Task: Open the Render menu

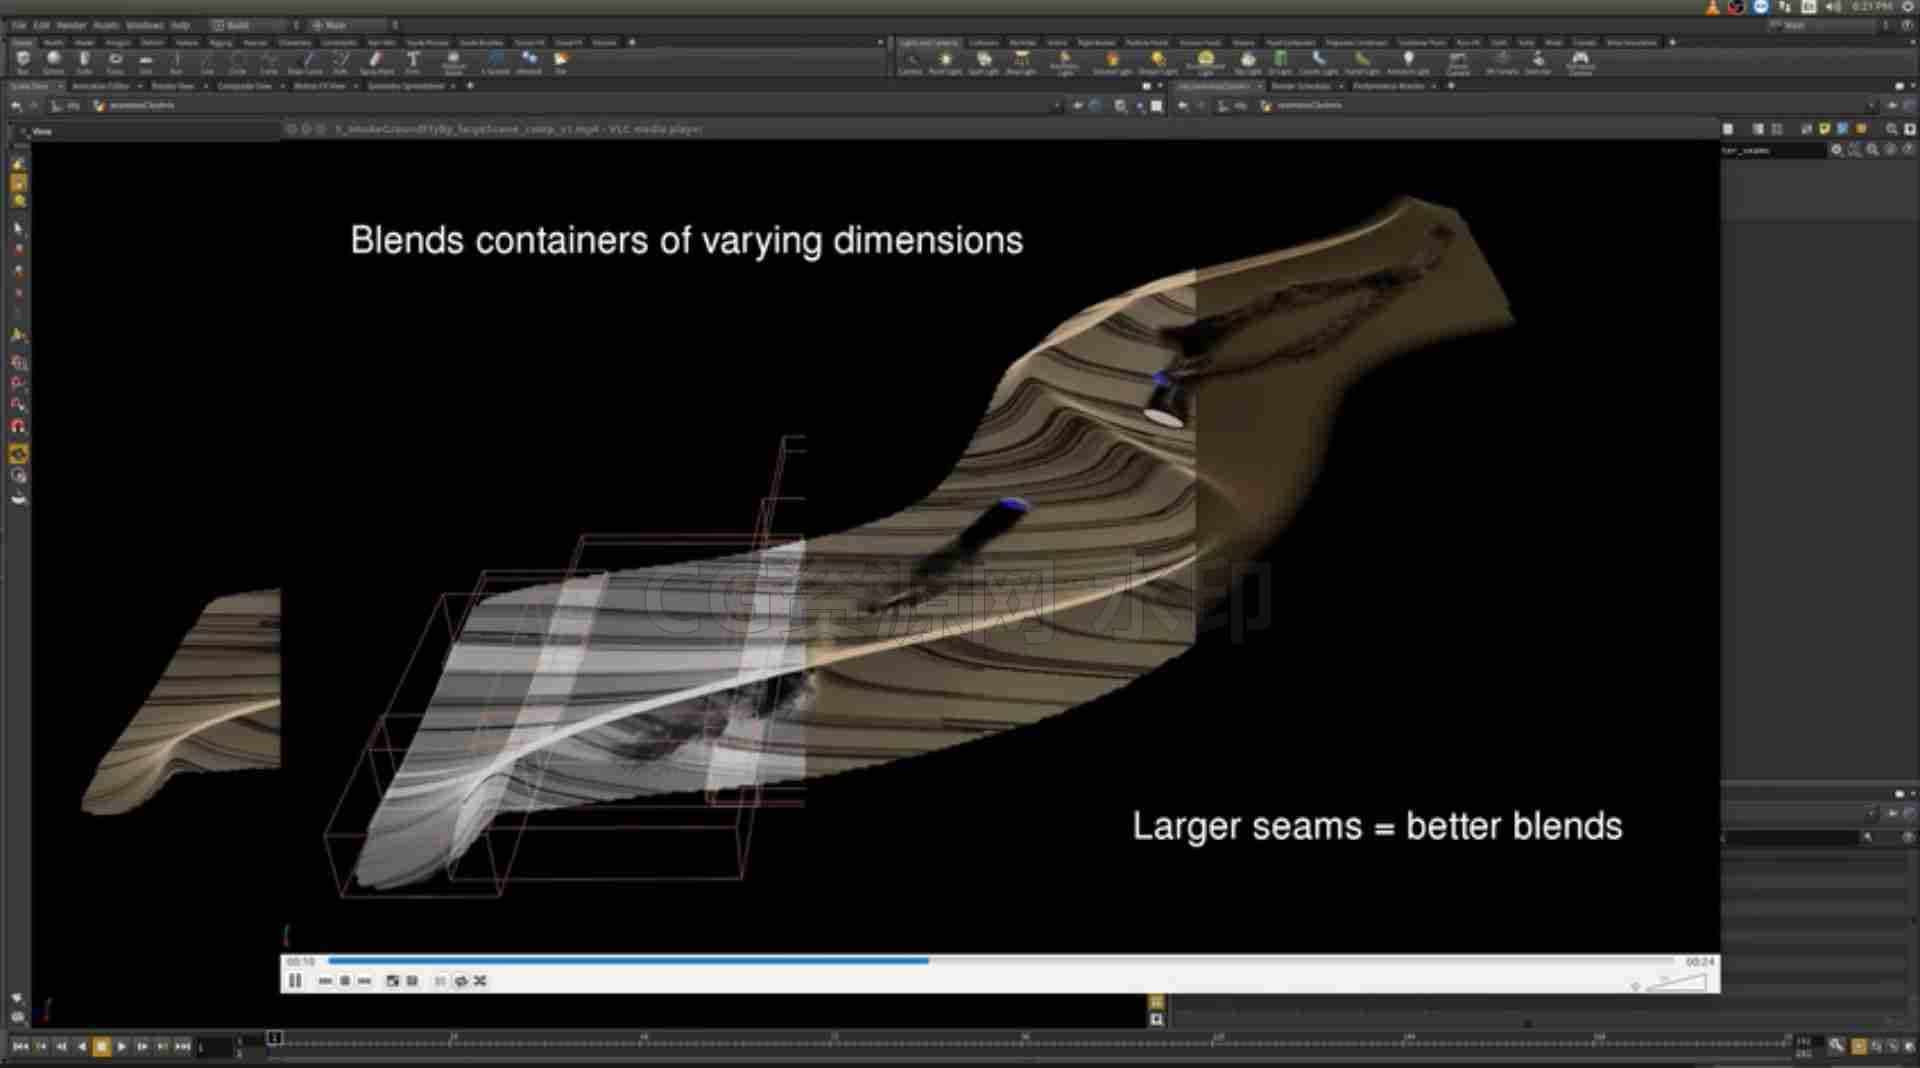Action: click(x=71, y=25)
